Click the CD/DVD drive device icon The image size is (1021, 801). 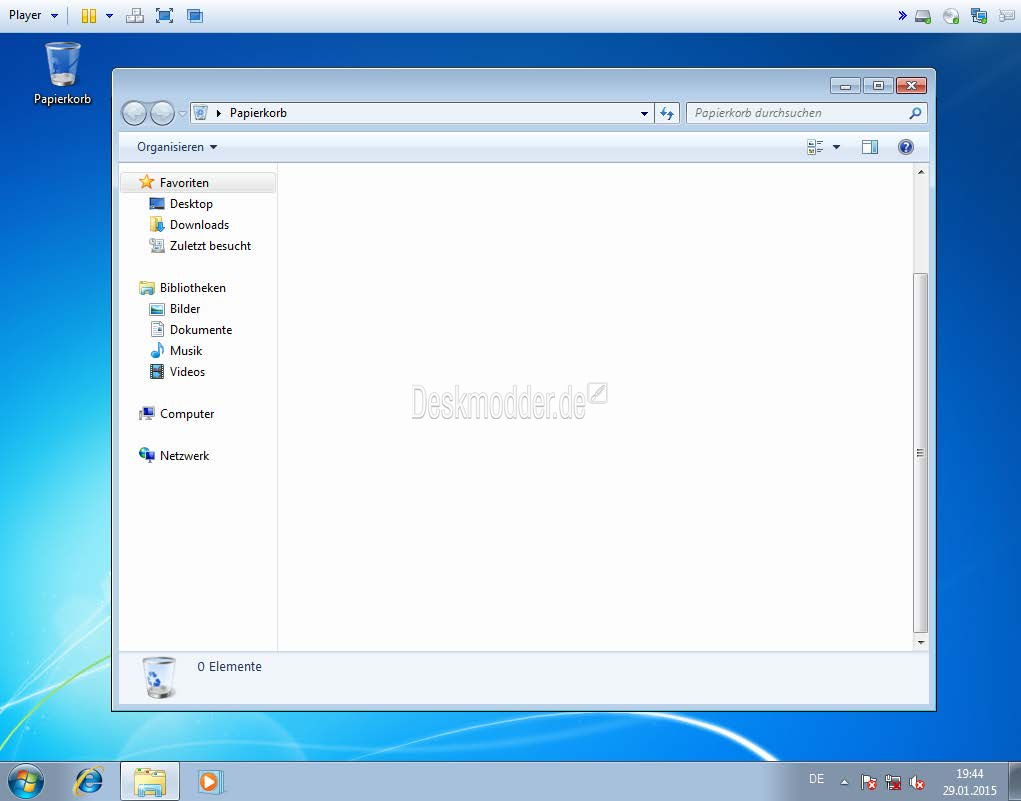(x=951, y=16)
